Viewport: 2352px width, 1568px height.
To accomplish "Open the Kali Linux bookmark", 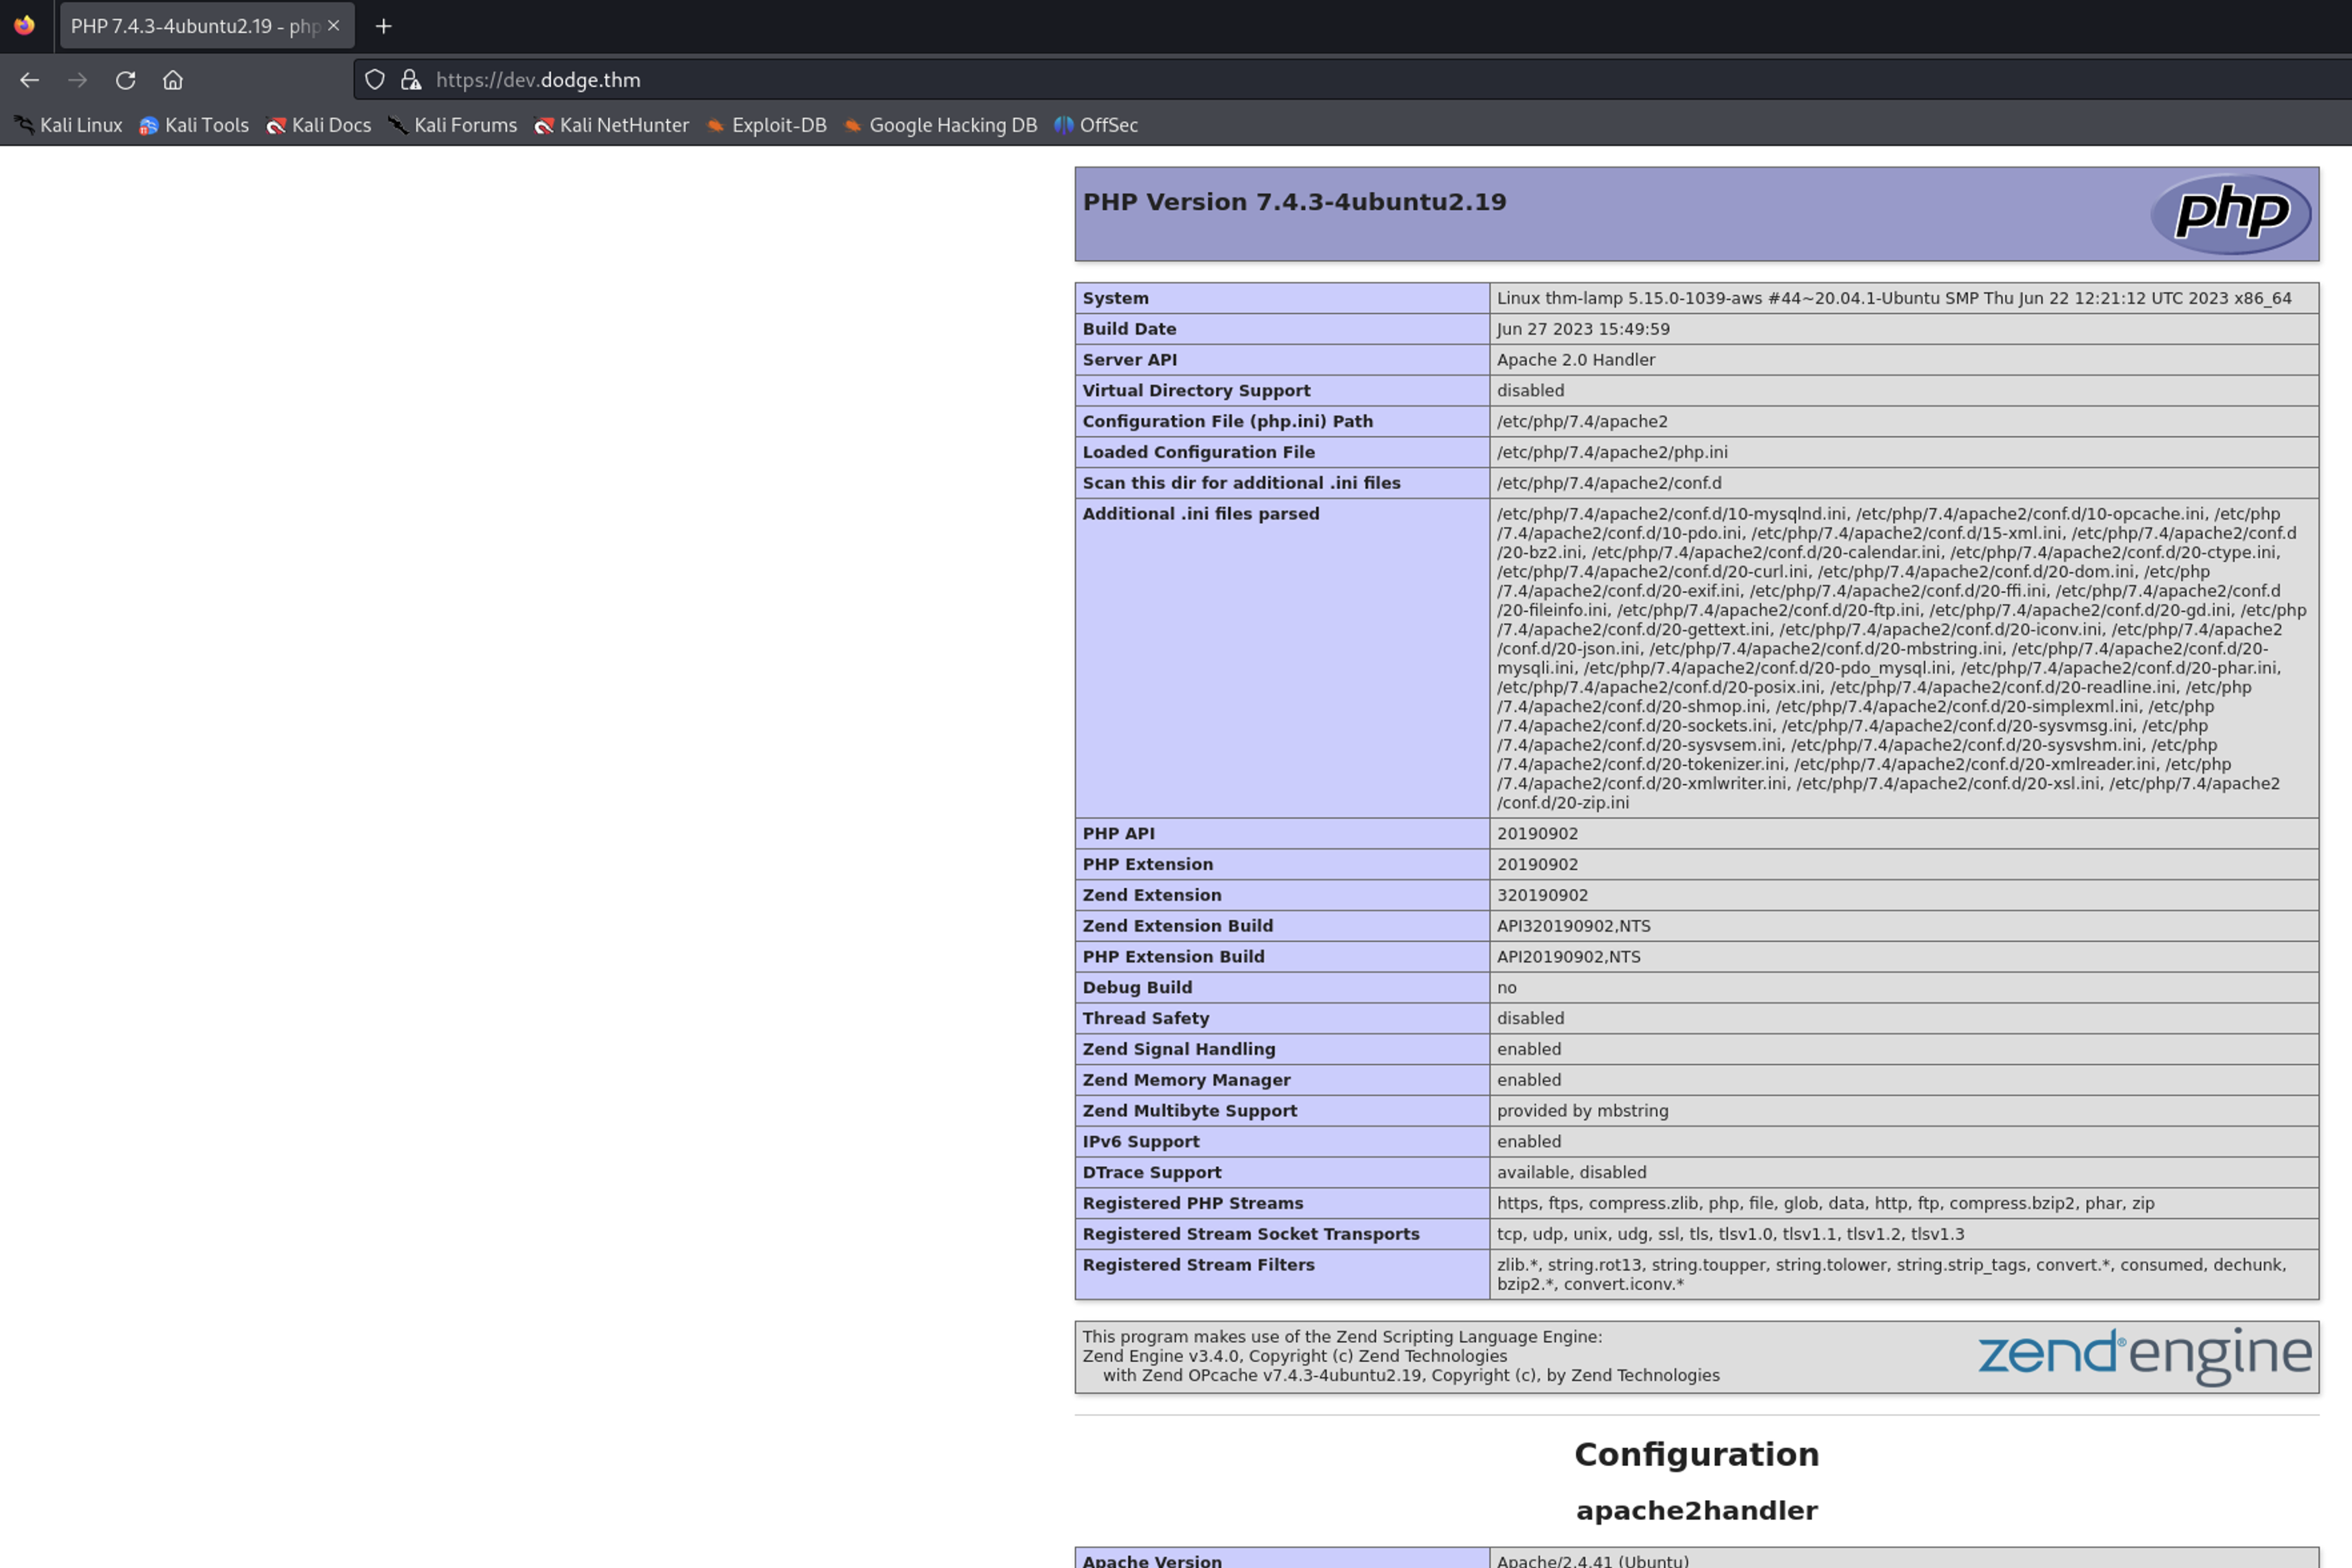I will point(68,125).
